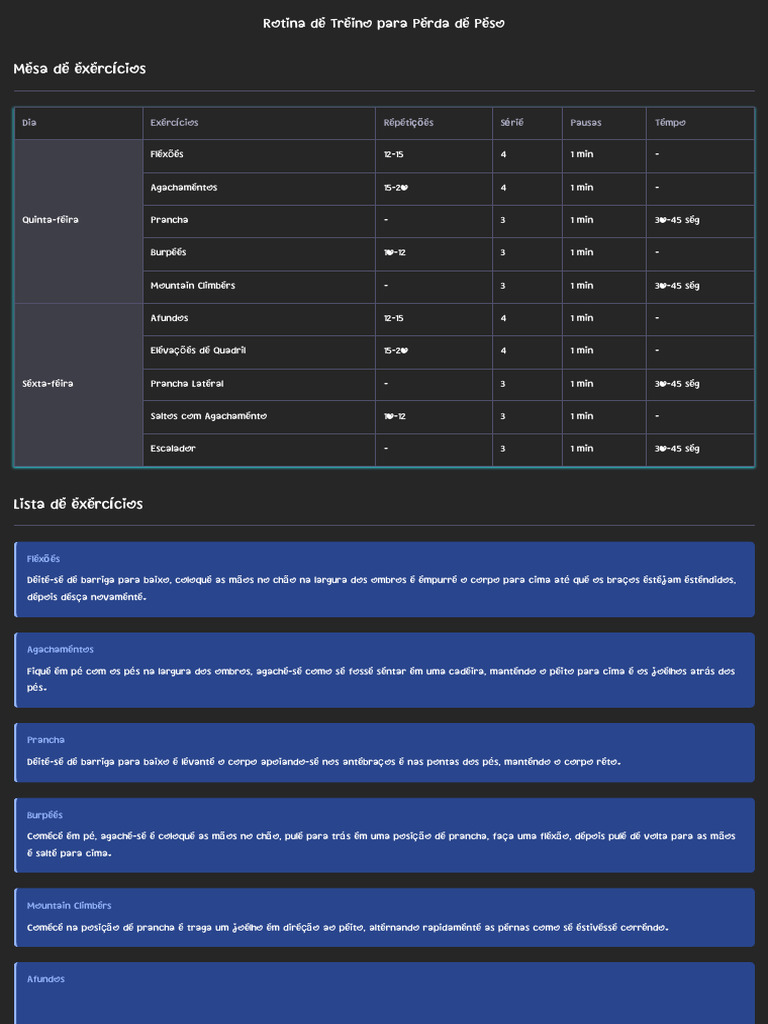Click the Agachamentos title in the exercise list card
Viewport: 768px width, 1024px height.
[60, 650]
